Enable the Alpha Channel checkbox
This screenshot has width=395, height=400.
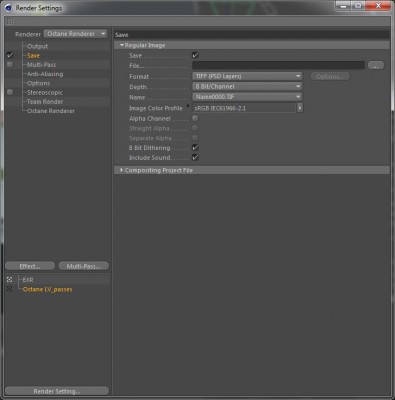click(195, 118)
